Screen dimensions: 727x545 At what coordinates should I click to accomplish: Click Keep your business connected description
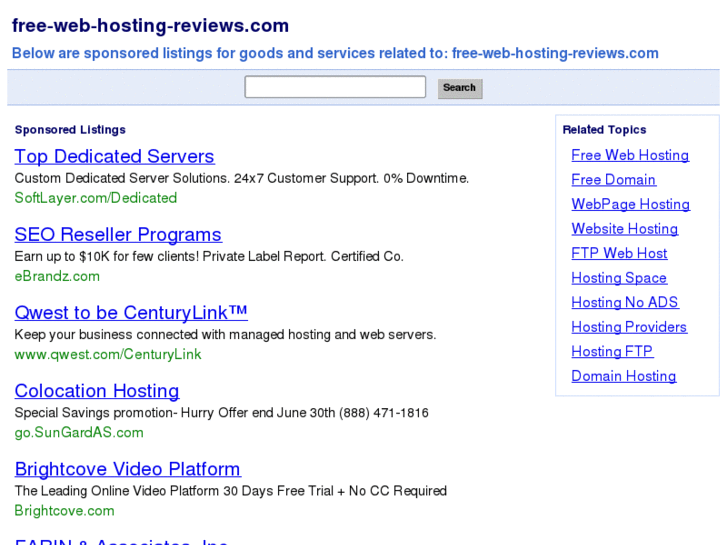tap(225, 335)
